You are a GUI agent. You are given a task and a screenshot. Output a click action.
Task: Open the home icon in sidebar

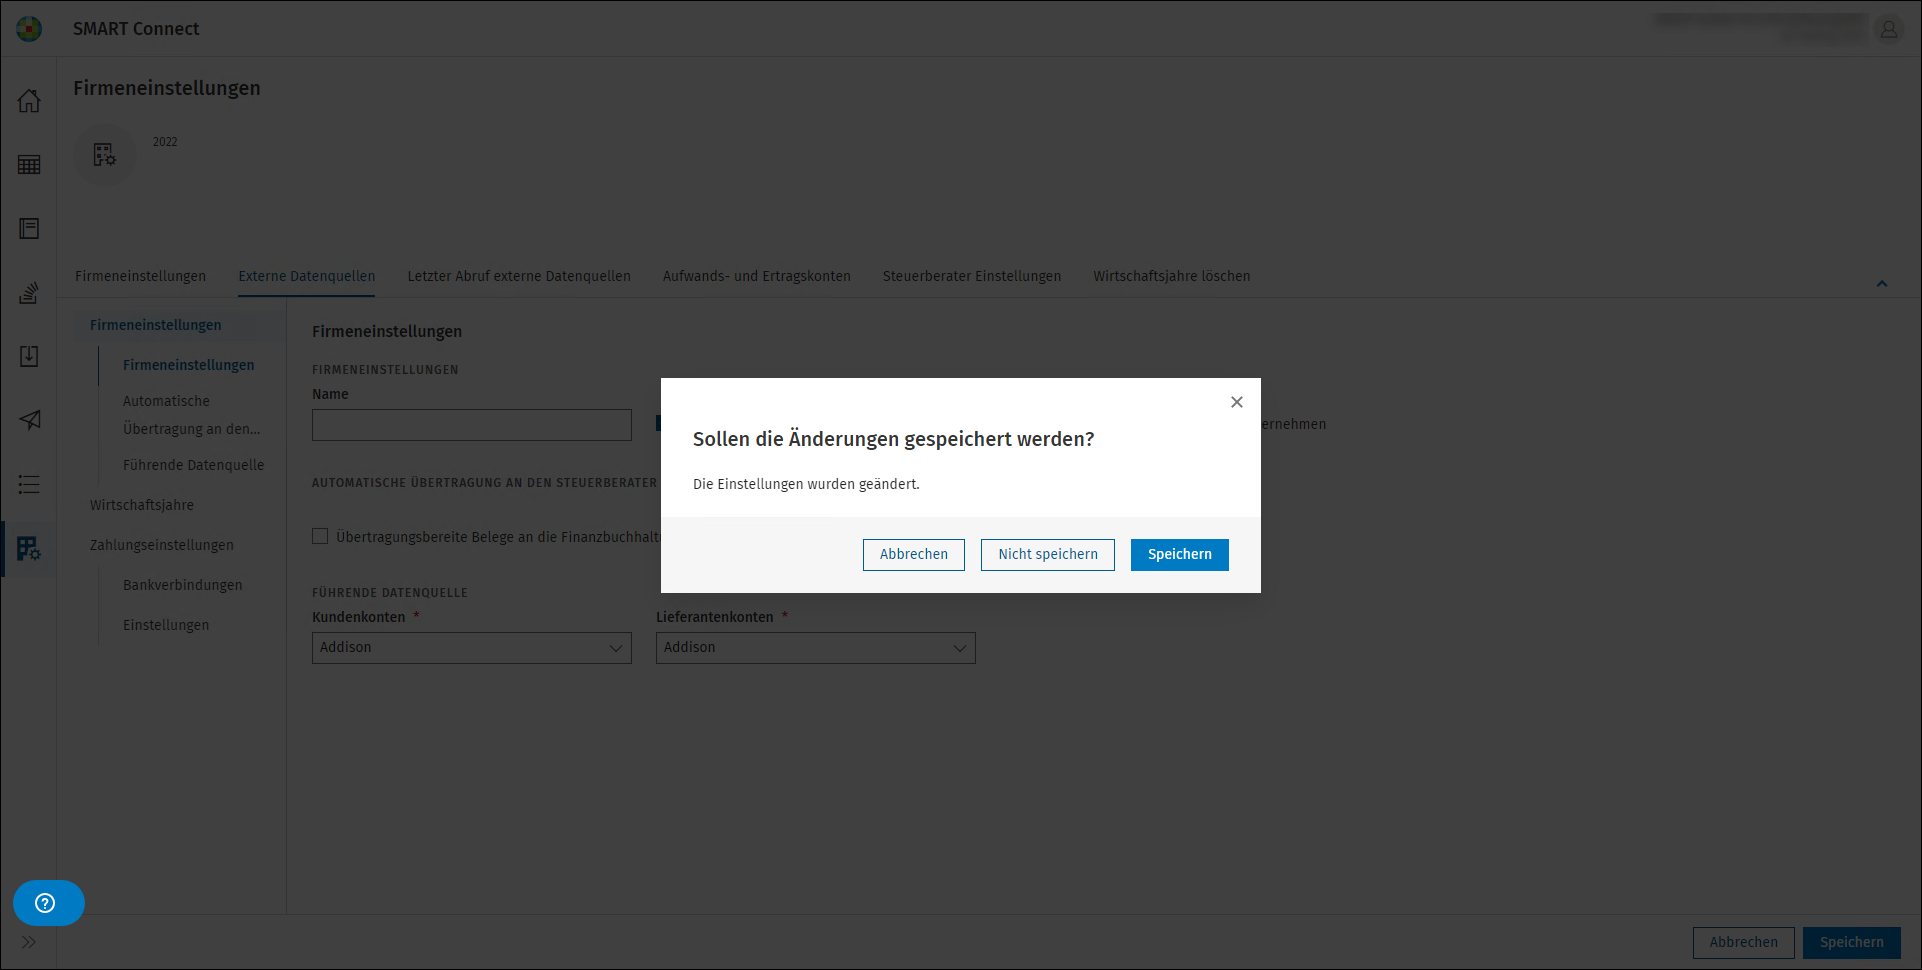pos(29,101)
